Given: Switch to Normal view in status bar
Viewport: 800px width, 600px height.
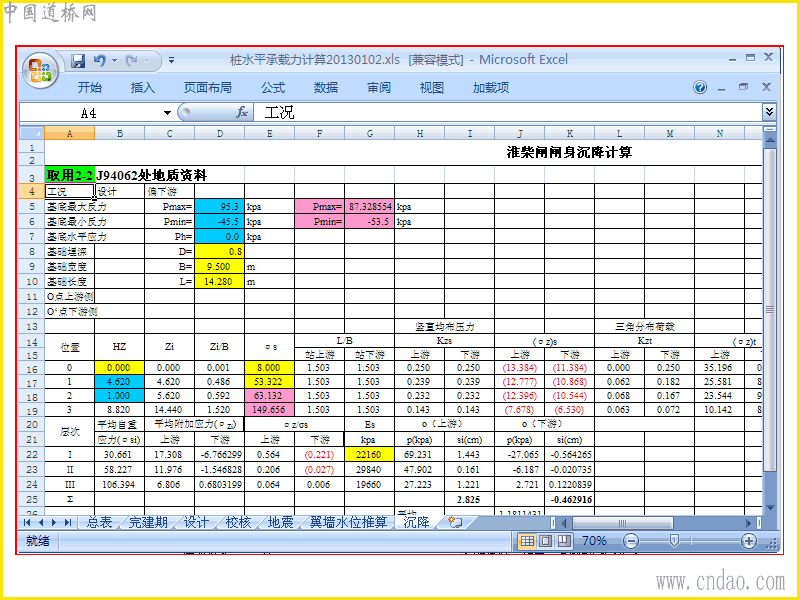Looking at the screenshot, I should click(x=527, y=541).
